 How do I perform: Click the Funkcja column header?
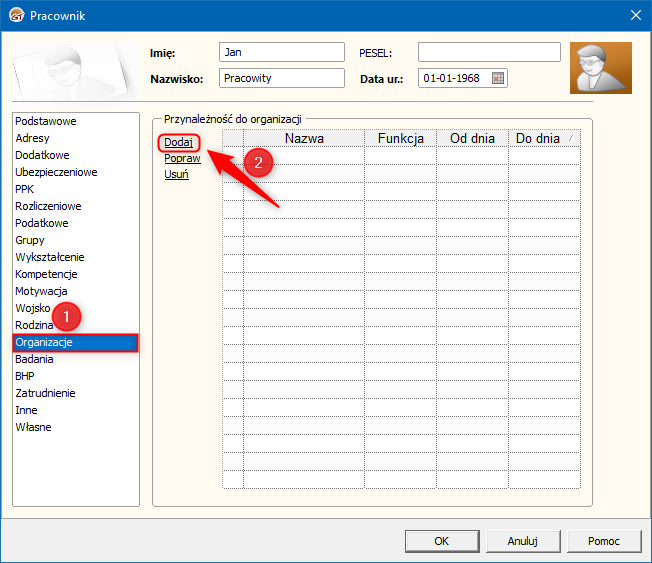[x=400, y=138]
